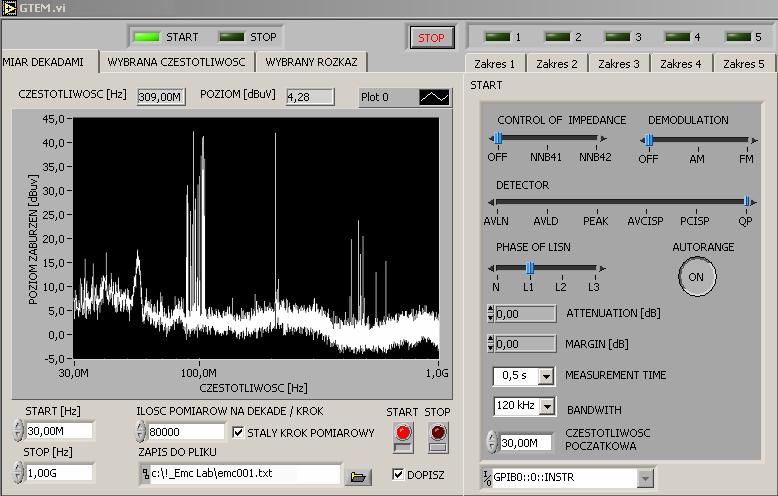Open the MEASUREMENT TIME dropdown
The image size is (778, 496).
[x=546, y=376]
